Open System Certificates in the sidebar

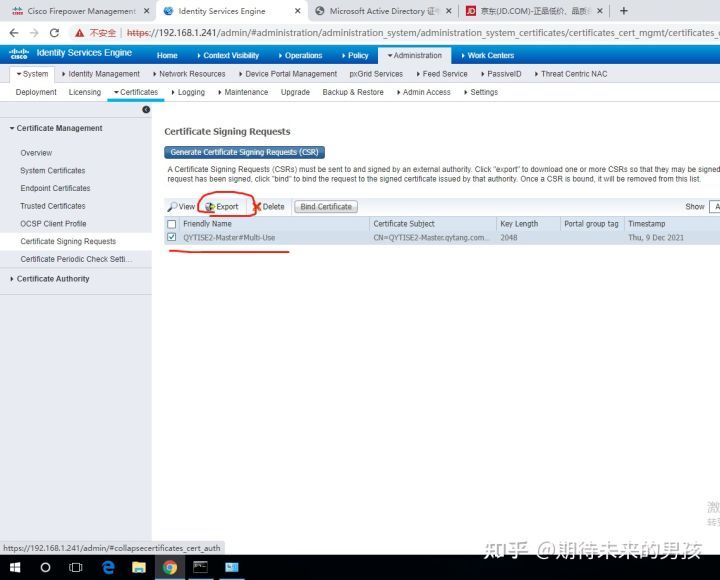53,170
